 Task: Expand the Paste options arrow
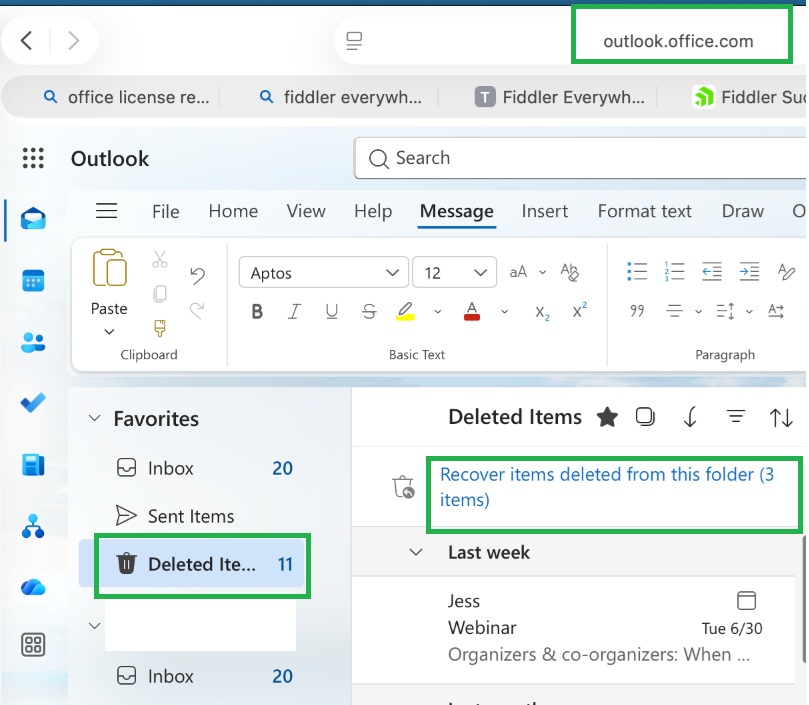(x=109, y=331)
